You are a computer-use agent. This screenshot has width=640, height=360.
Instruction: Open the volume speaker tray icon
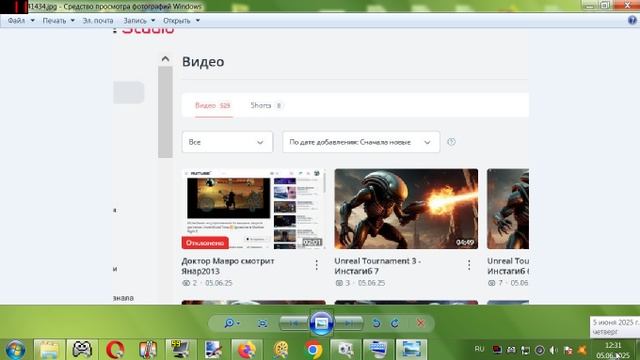click(x=553, y=350)
